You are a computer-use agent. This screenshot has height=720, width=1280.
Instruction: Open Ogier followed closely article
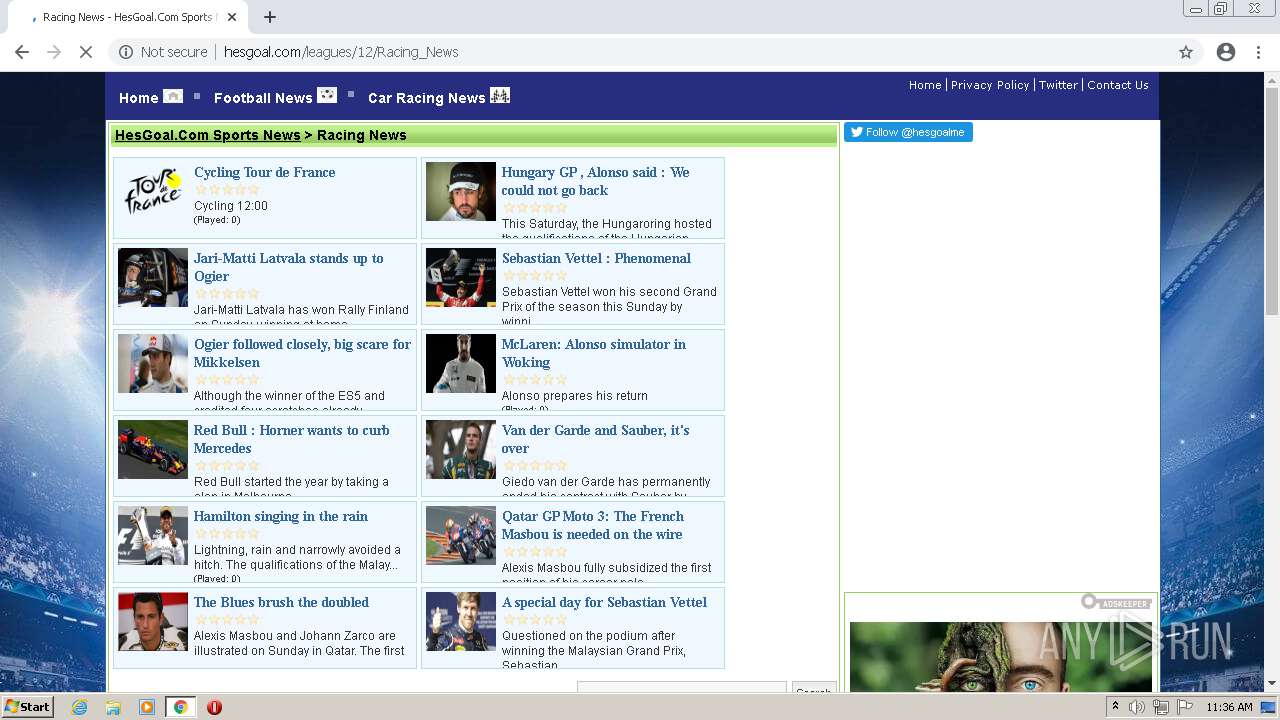(302, 353)
